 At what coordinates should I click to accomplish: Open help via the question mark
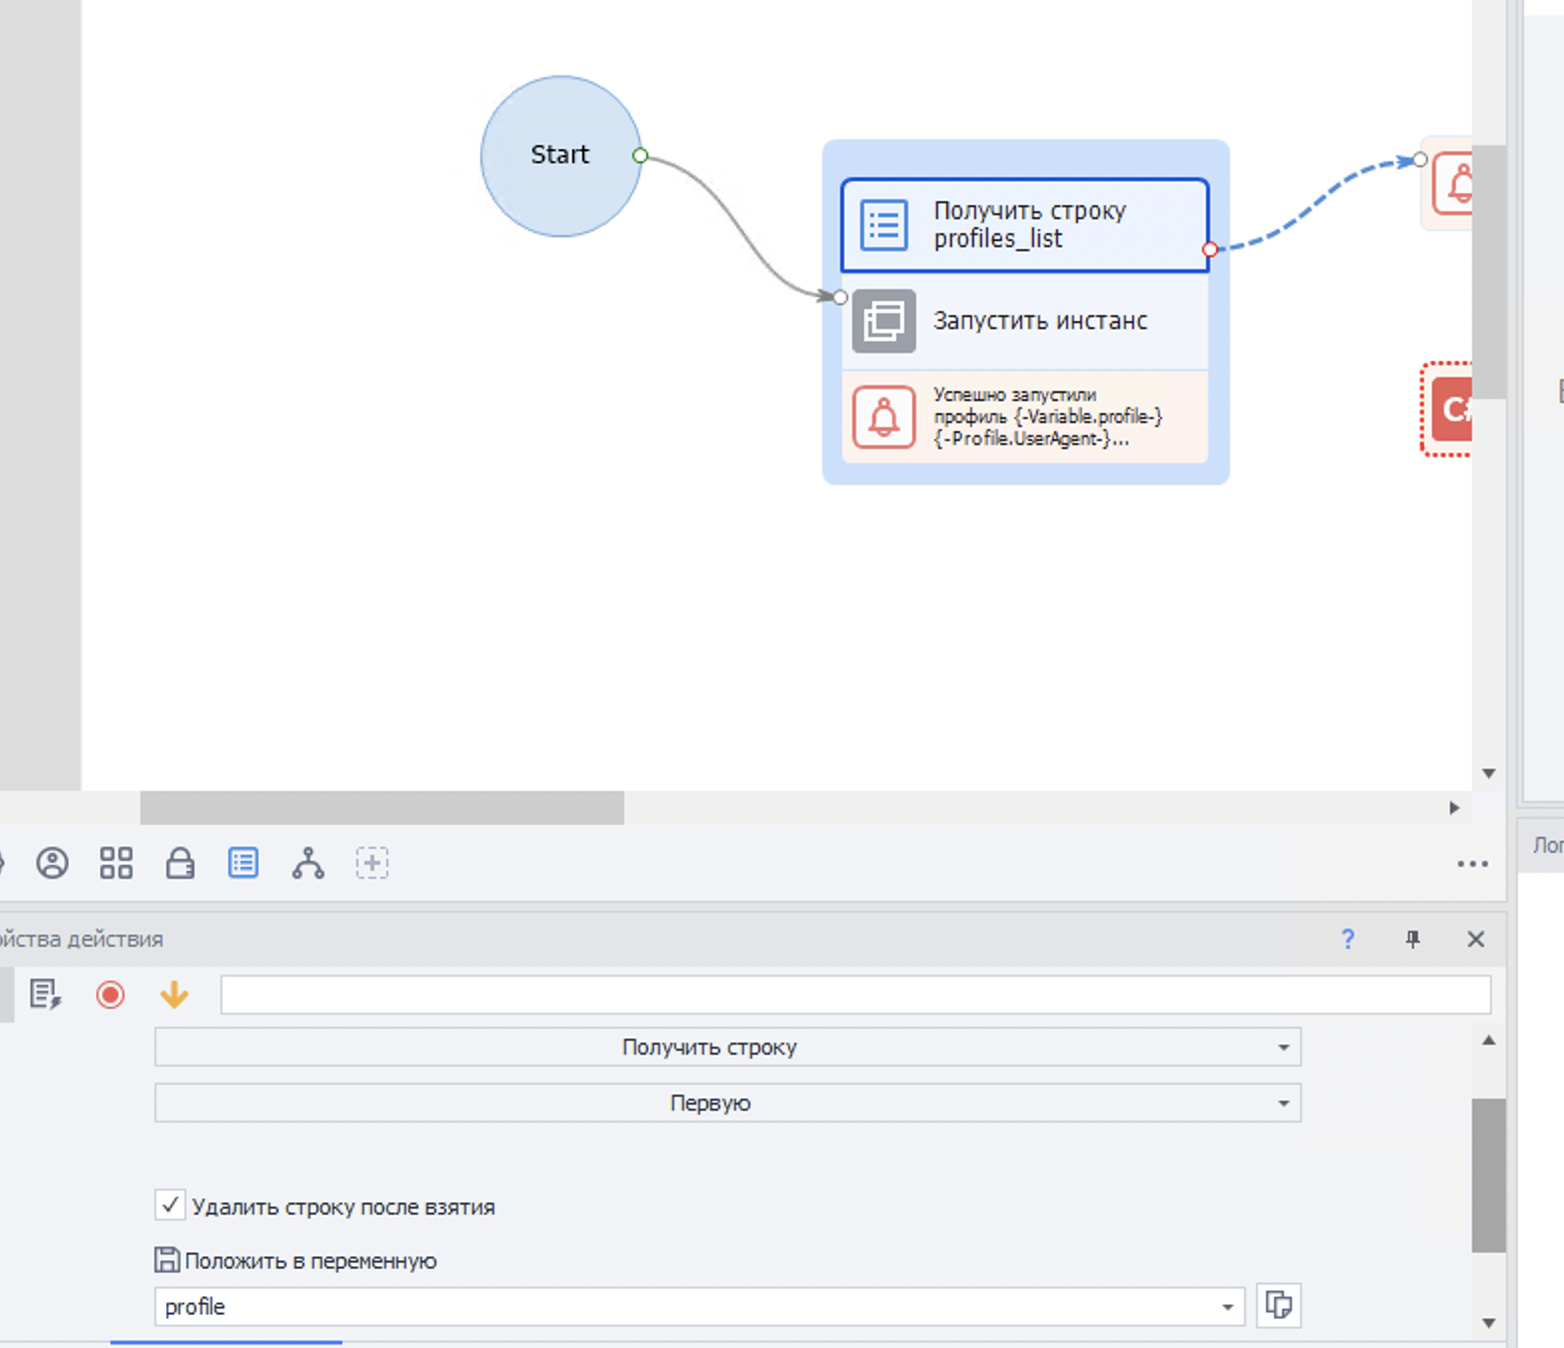click(x=1348, y=939)
